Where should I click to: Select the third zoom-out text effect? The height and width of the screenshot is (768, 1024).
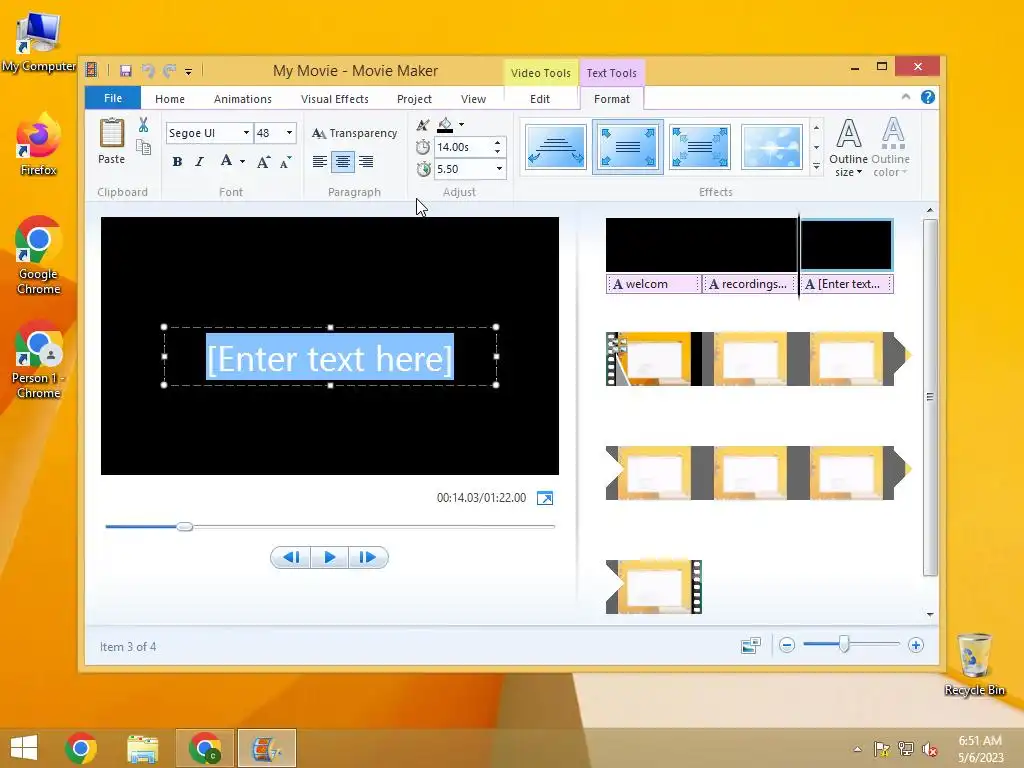(x=699, y=147)
